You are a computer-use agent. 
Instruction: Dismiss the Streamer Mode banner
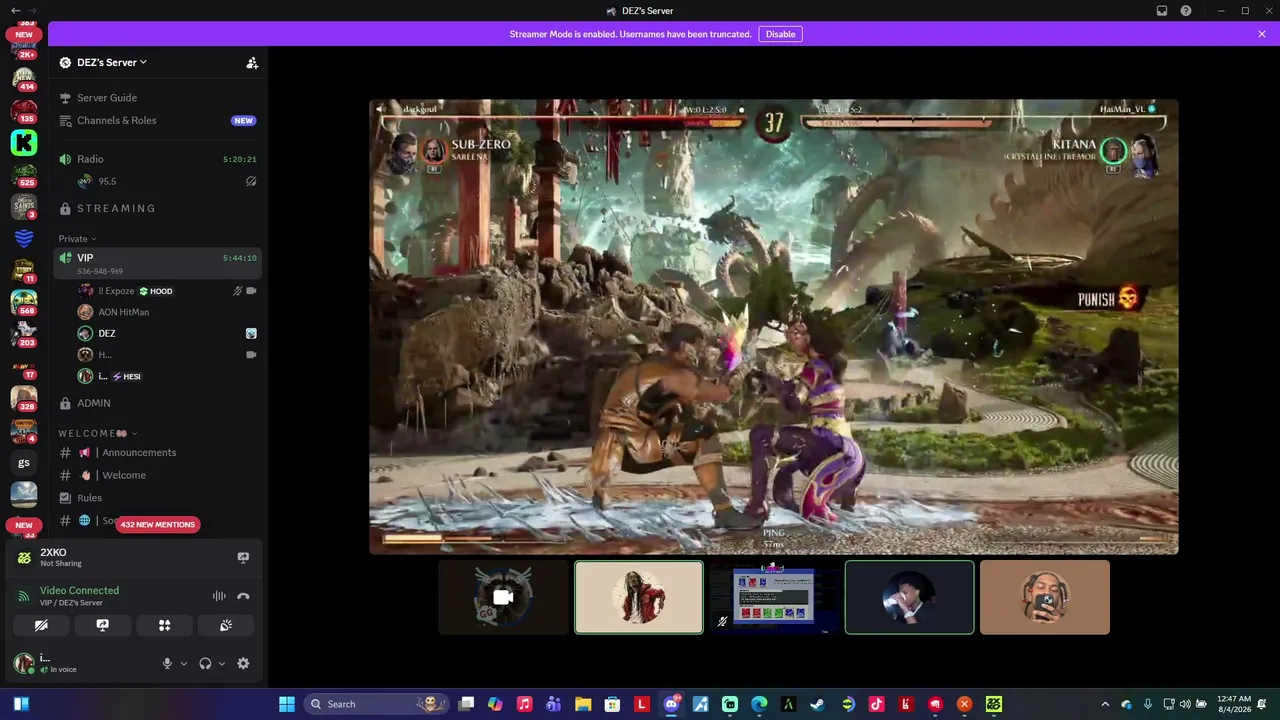coord(1262,34)
